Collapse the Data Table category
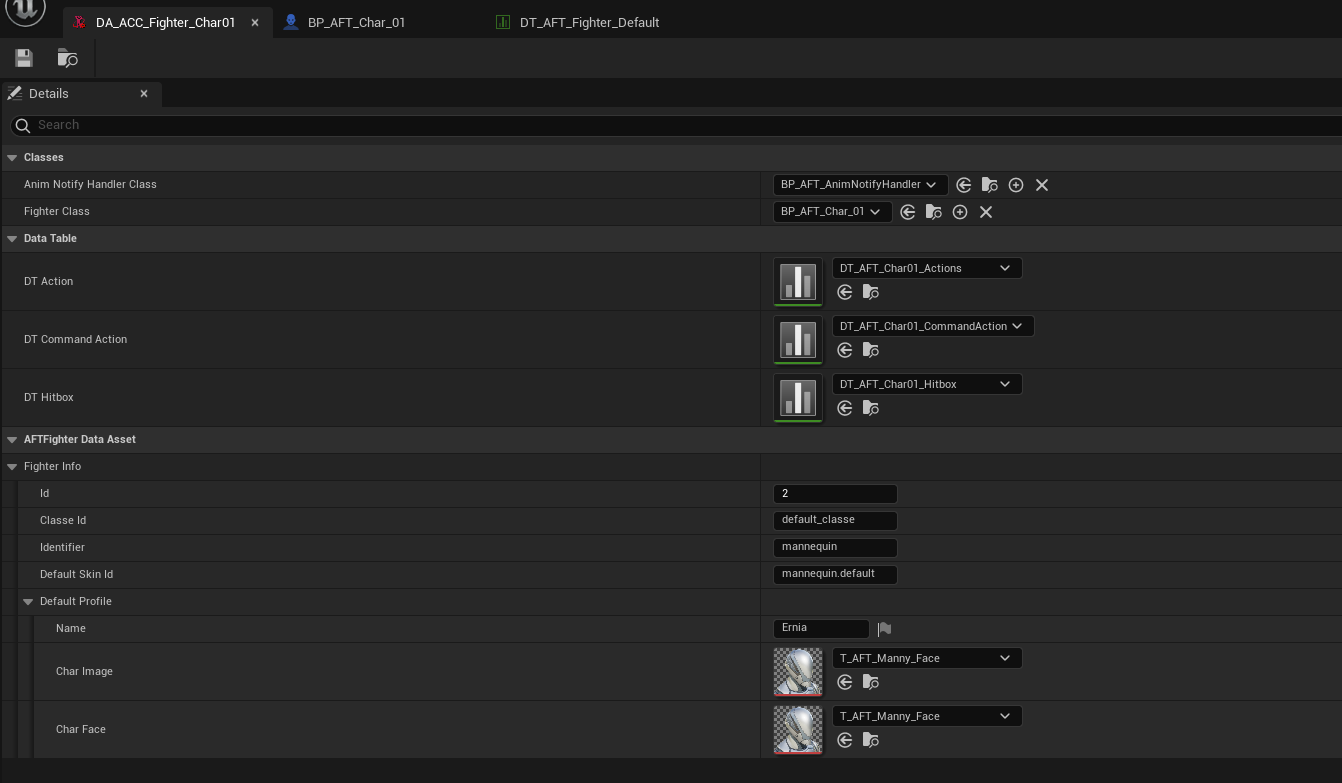 click(x=12, y=239)
